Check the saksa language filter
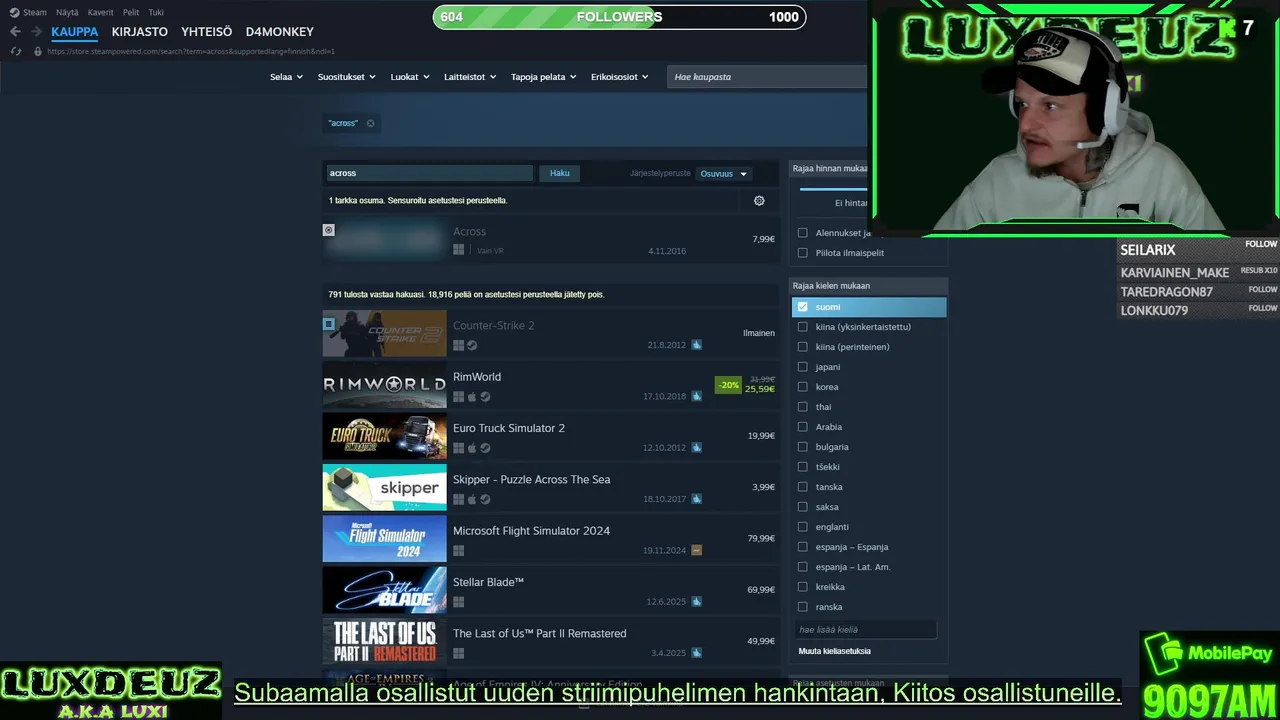Image resolution: width=1280 pixels, height=720 pixels. pyautogui.click(x=802, y=507)
